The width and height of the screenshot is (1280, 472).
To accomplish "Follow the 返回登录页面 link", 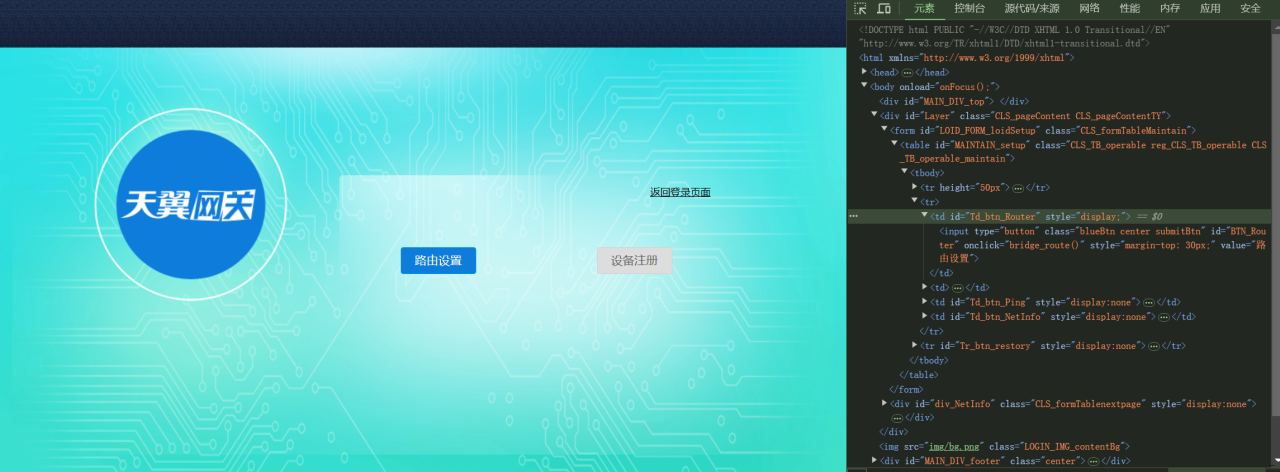I will coord(680,192).
